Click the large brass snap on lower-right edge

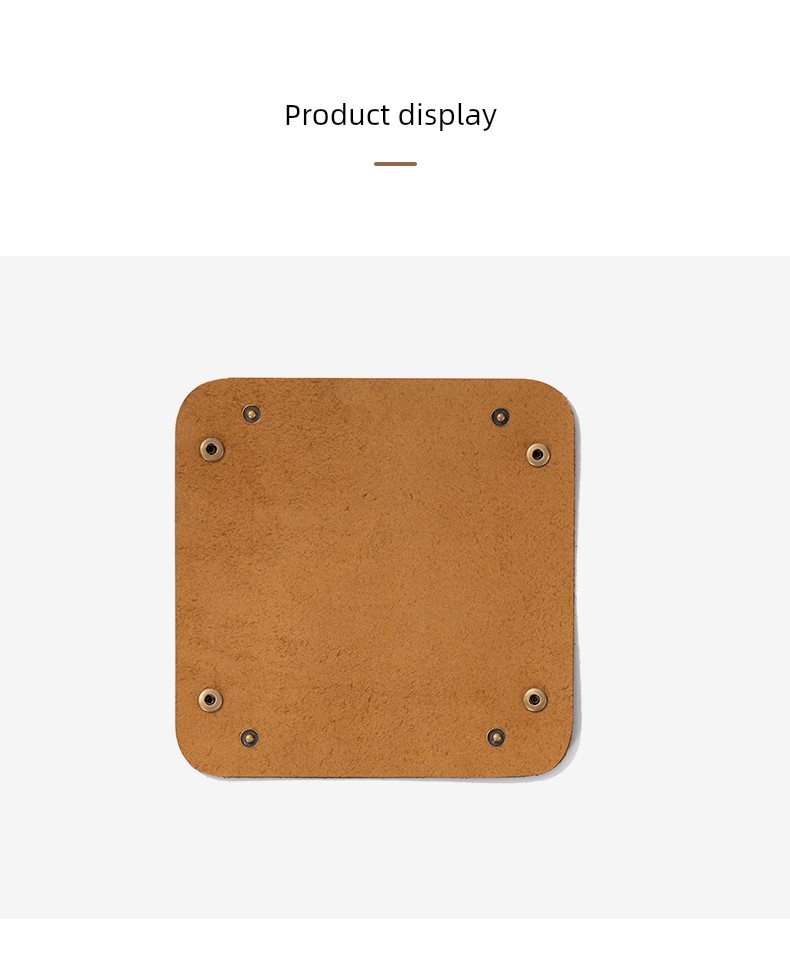coord(535,700)
